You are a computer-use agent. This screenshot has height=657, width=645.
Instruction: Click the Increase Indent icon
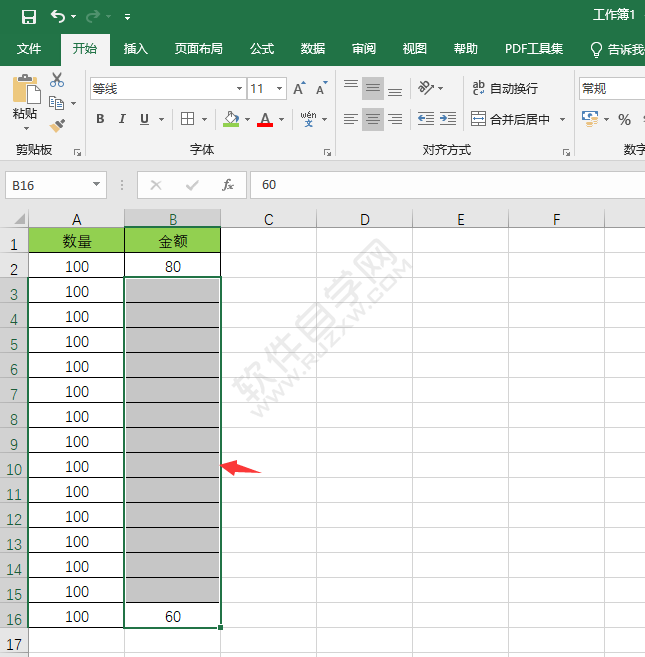[x=448, y=119]
